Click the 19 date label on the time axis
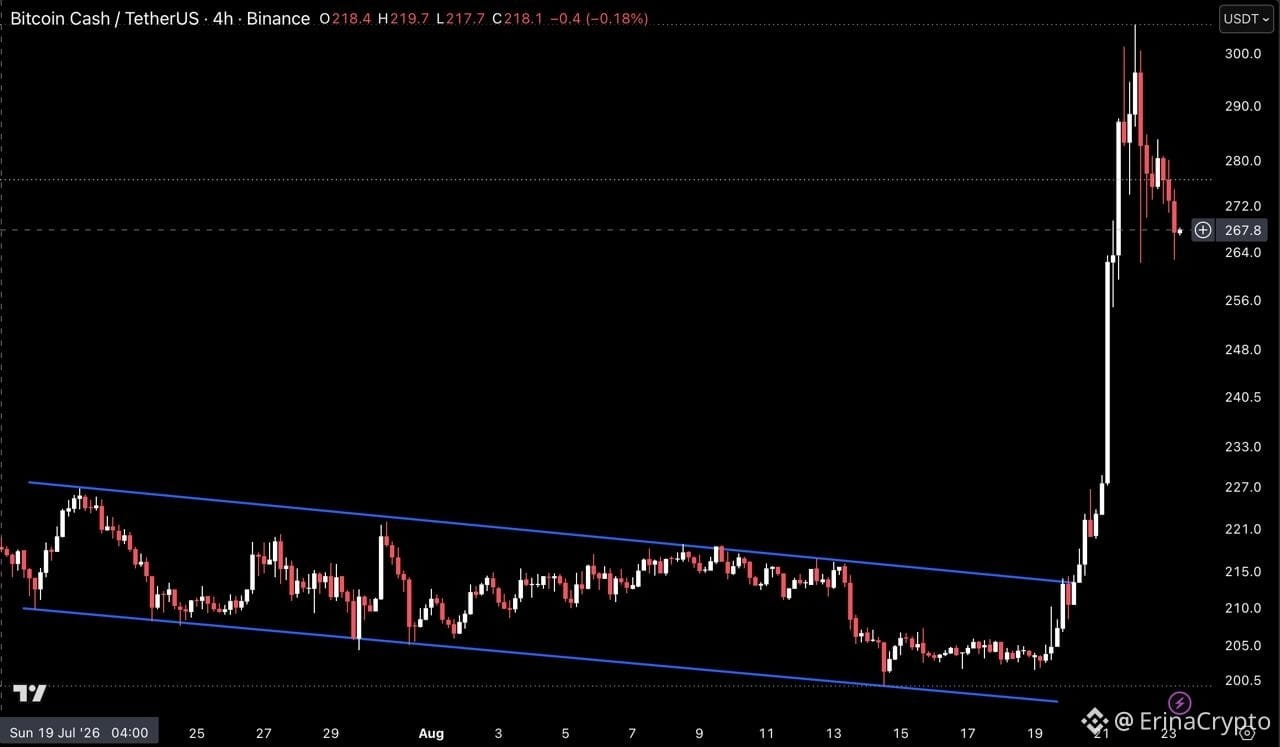Screen dimensions: 1280x747 tap(1034, 733)
